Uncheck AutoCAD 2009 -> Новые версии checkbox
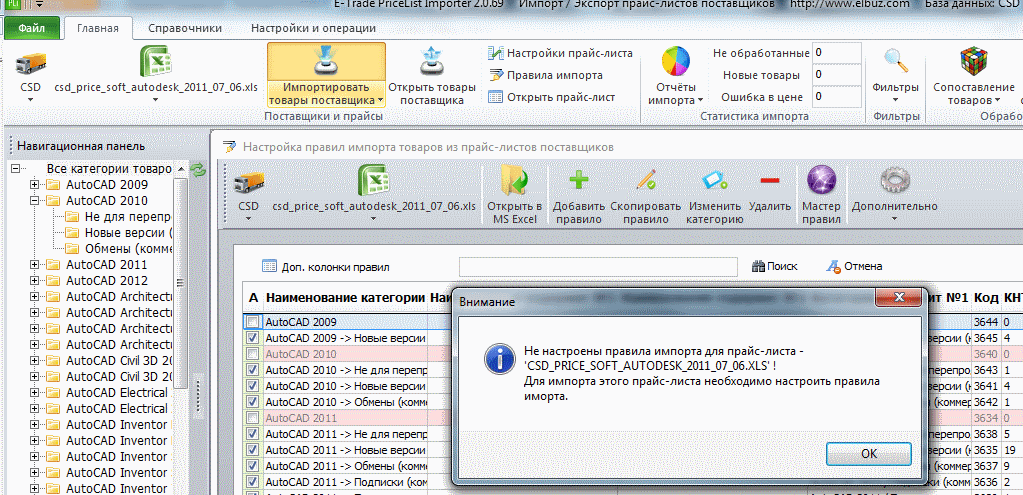This screenshot has height=495, width=1023. pos(252,338)
